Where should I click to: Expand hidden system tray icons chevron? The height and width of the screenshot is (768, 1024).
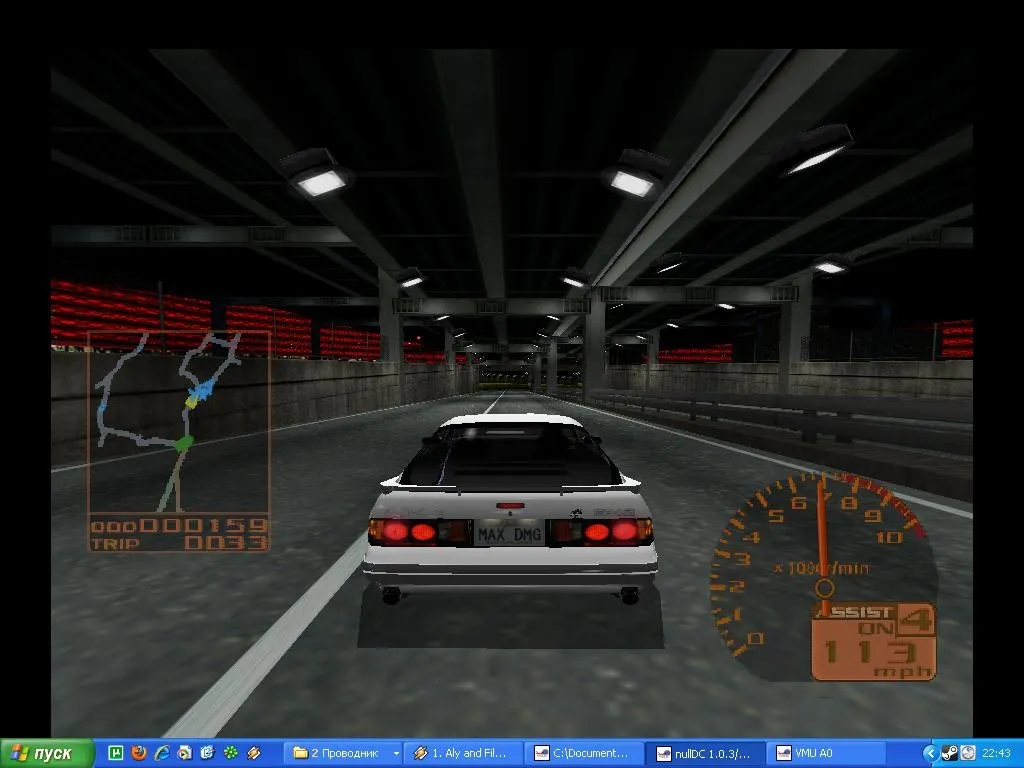[x=931, y=754]
